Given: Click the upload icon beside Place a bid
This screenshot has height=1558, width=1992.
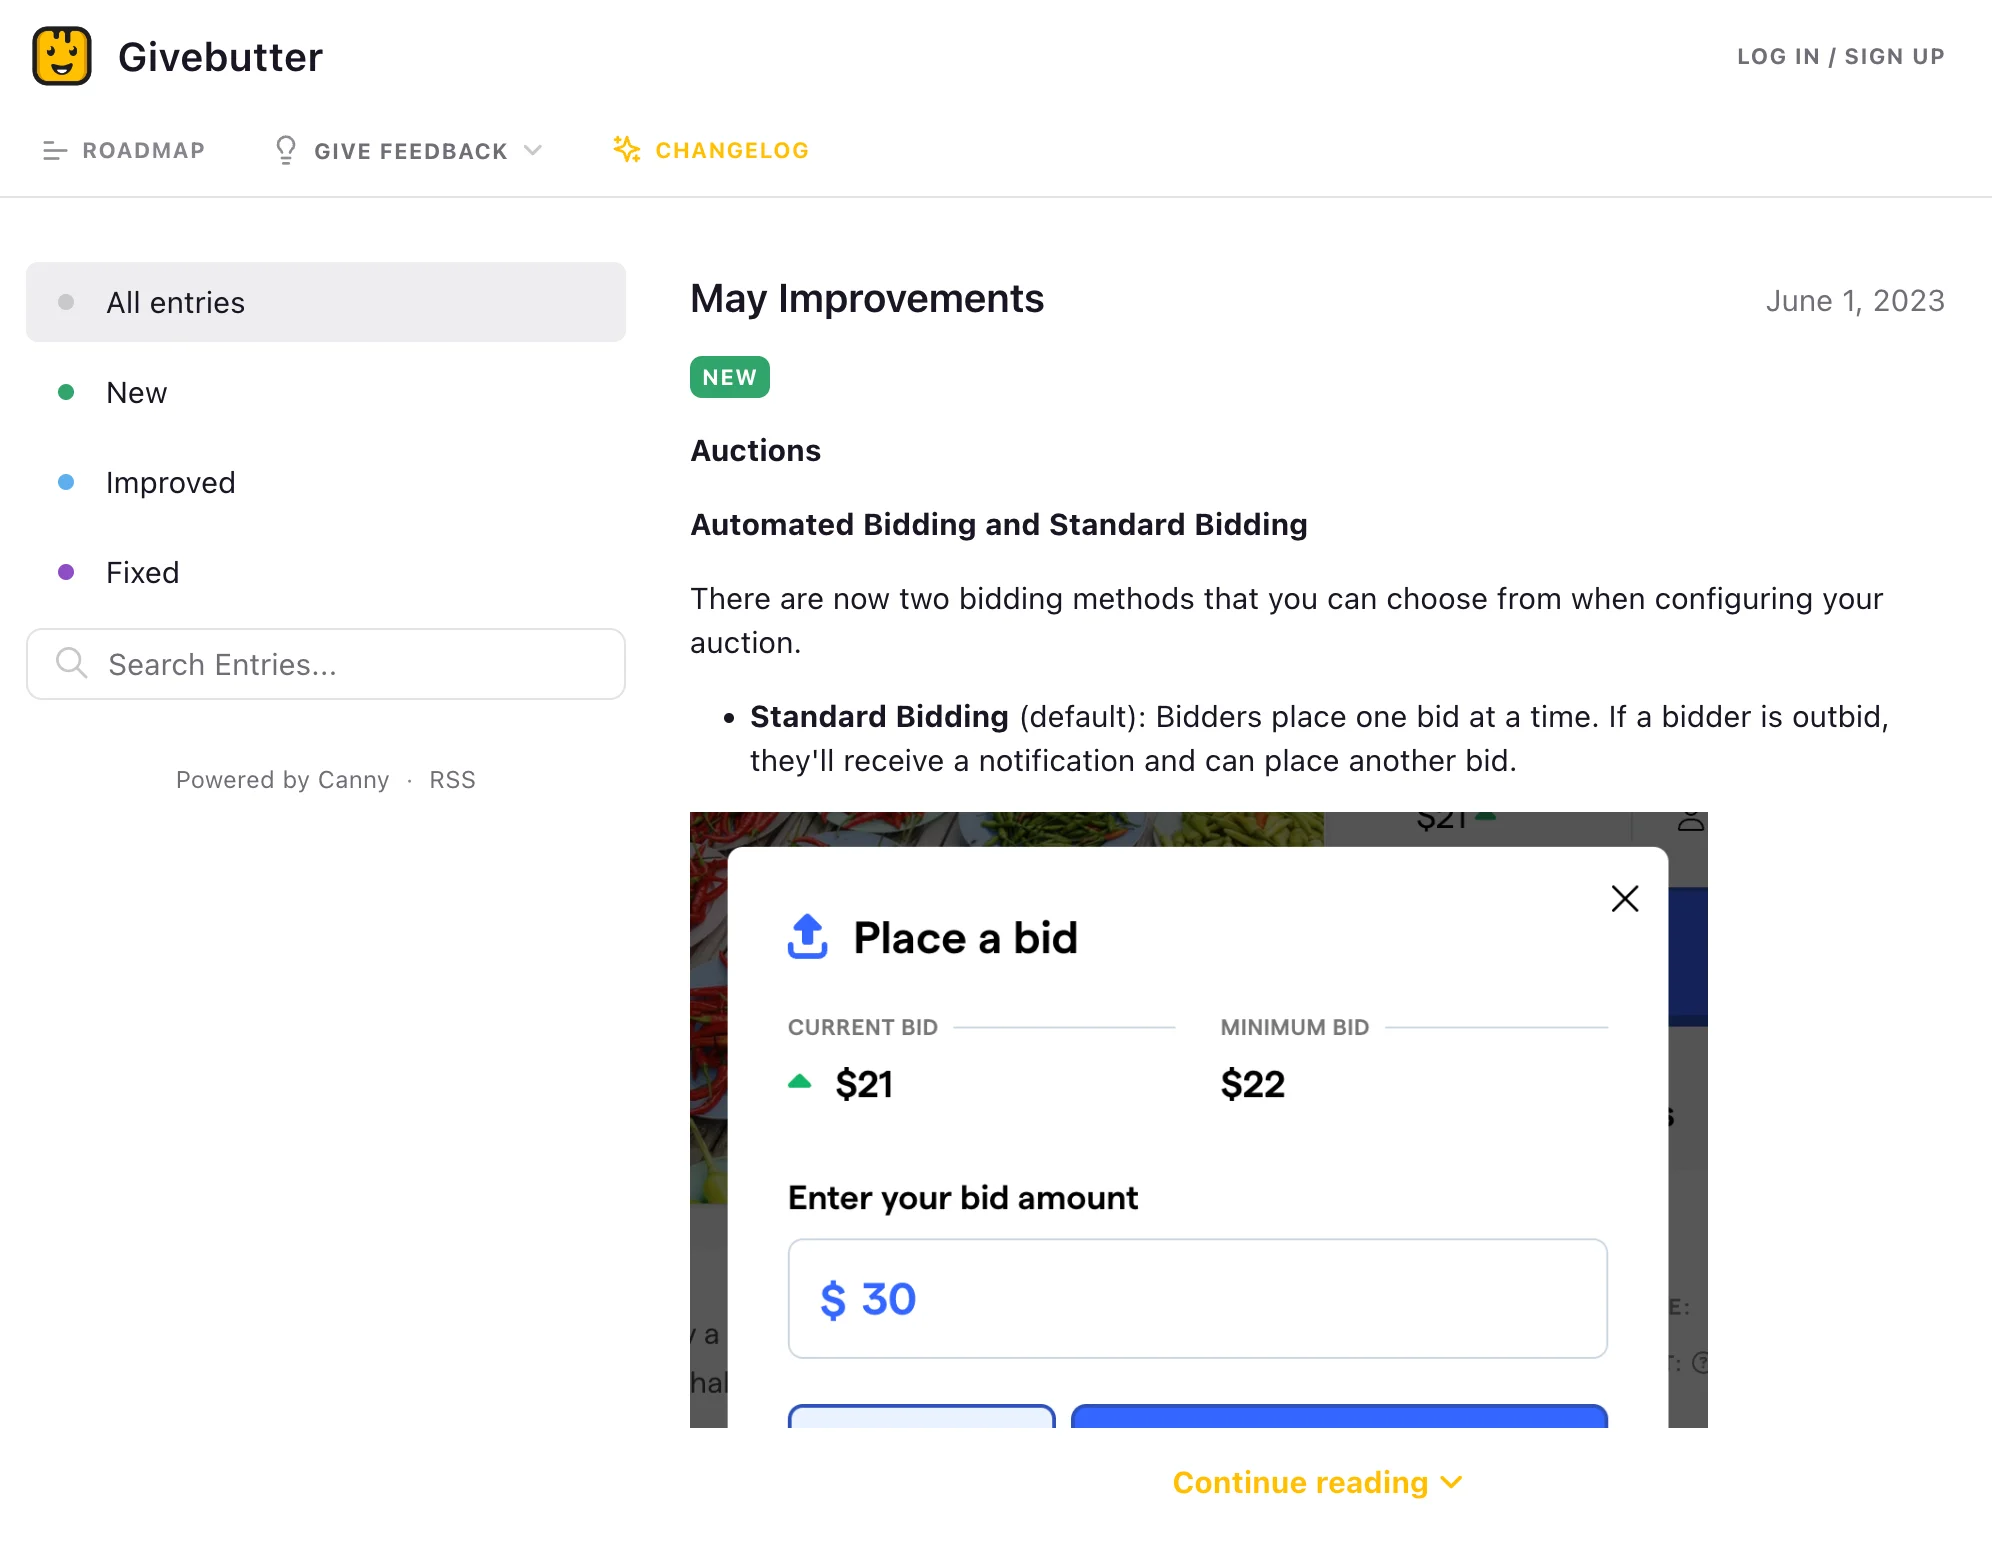Looking at the screenshot, I should (x=807, y=937).
